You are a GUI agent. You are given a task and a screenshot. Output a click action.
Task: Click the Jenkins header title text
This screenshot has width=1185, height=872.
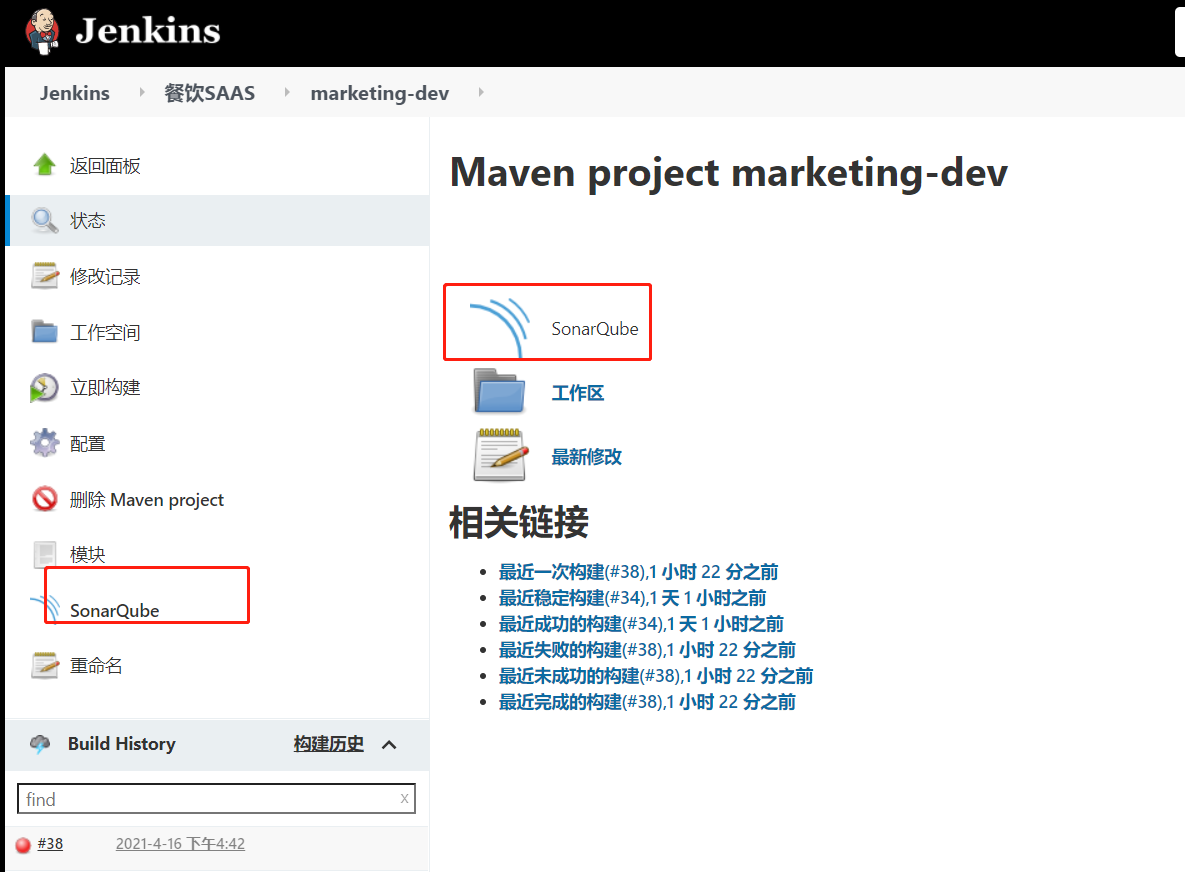tap(148, 31)
